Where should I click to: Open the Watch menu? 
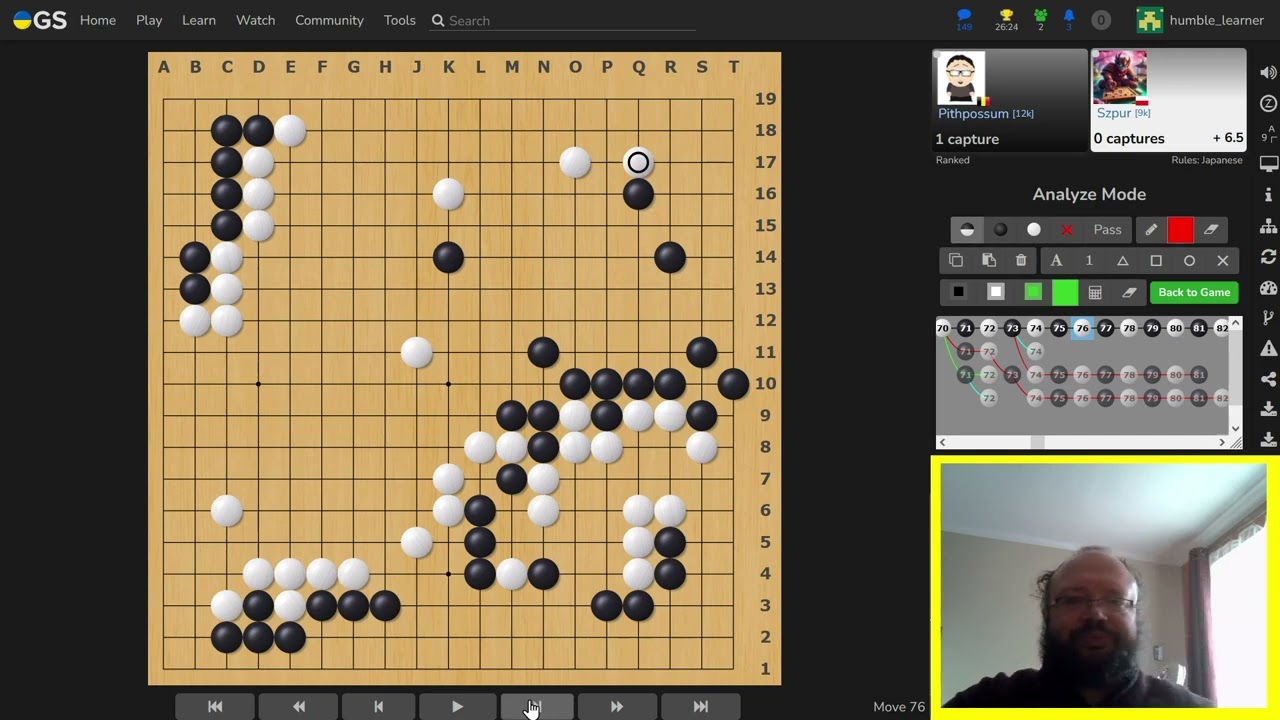click(x=255, y=20)
